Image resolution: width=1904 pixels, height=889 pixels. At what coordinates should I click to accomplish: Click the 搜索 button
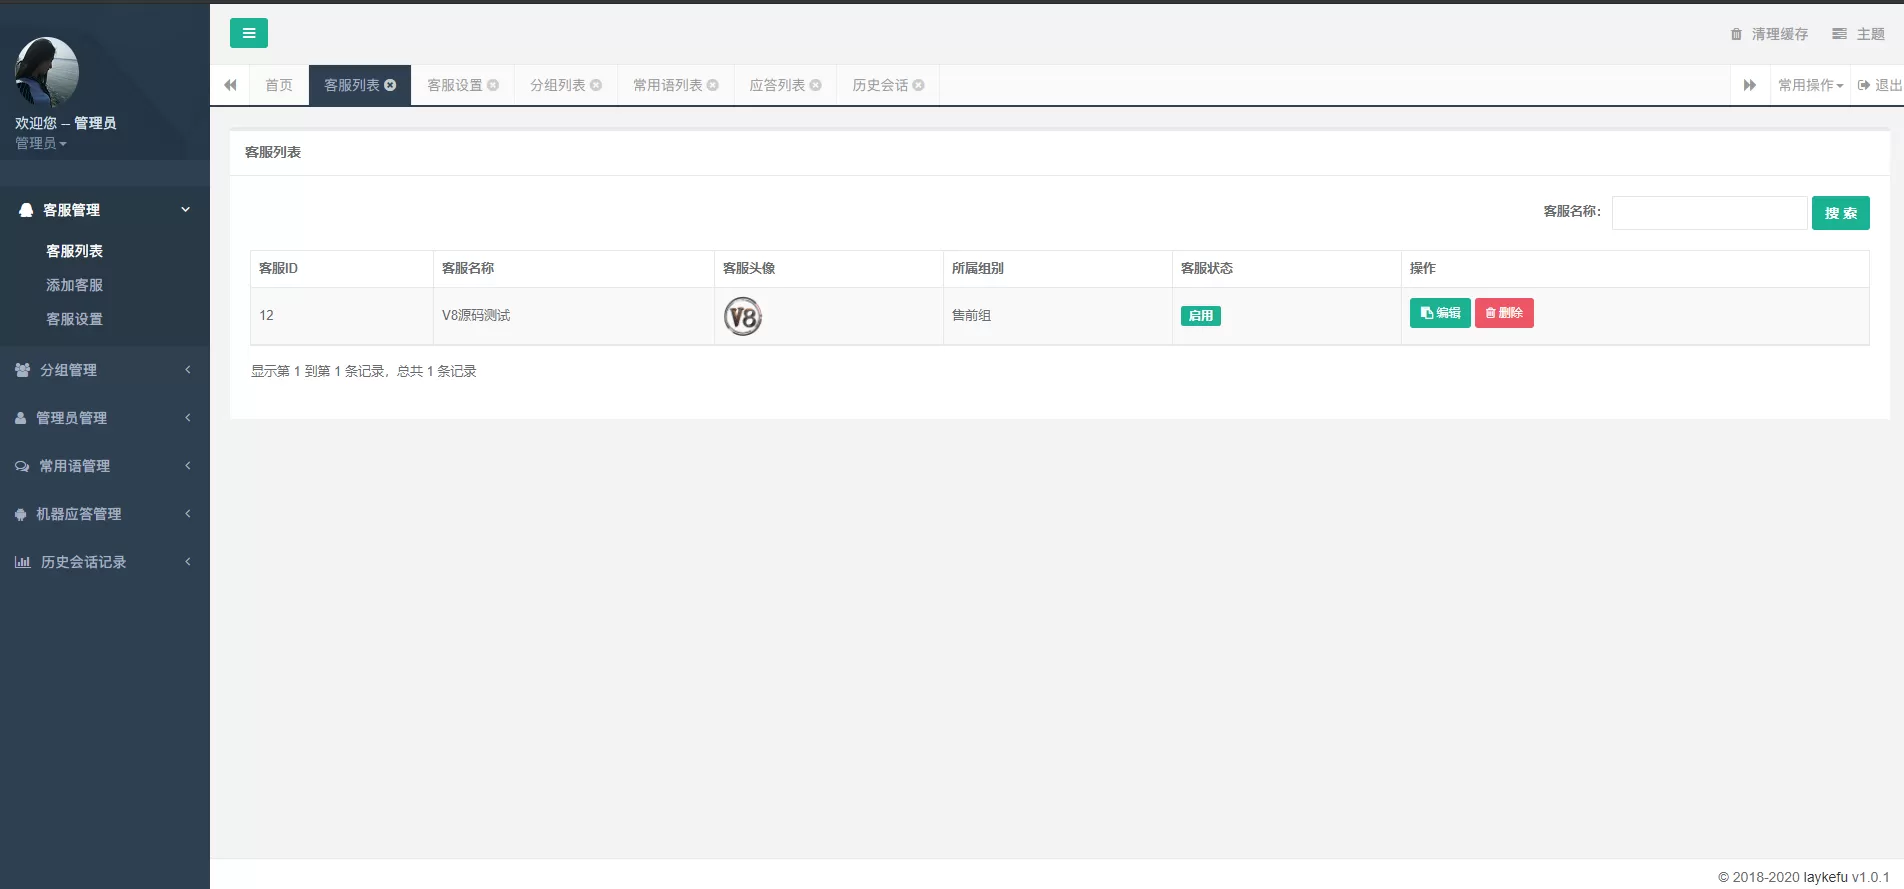coord(1840,213)
